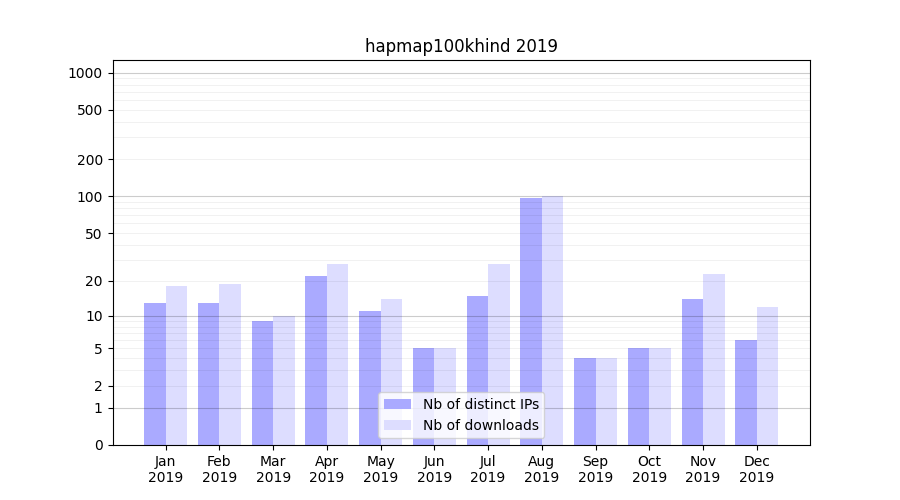Click the Aug 2019 distinct IPs bar
The width and height of the screenshot is (900, 500).
[x=530, y=320]
